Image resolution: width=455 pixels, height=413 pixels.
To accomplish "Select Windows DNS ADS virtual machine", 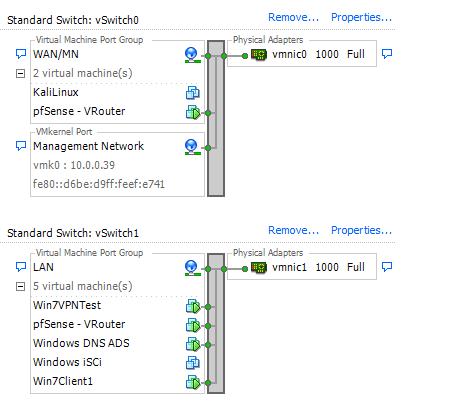I will tap(81, 343).
